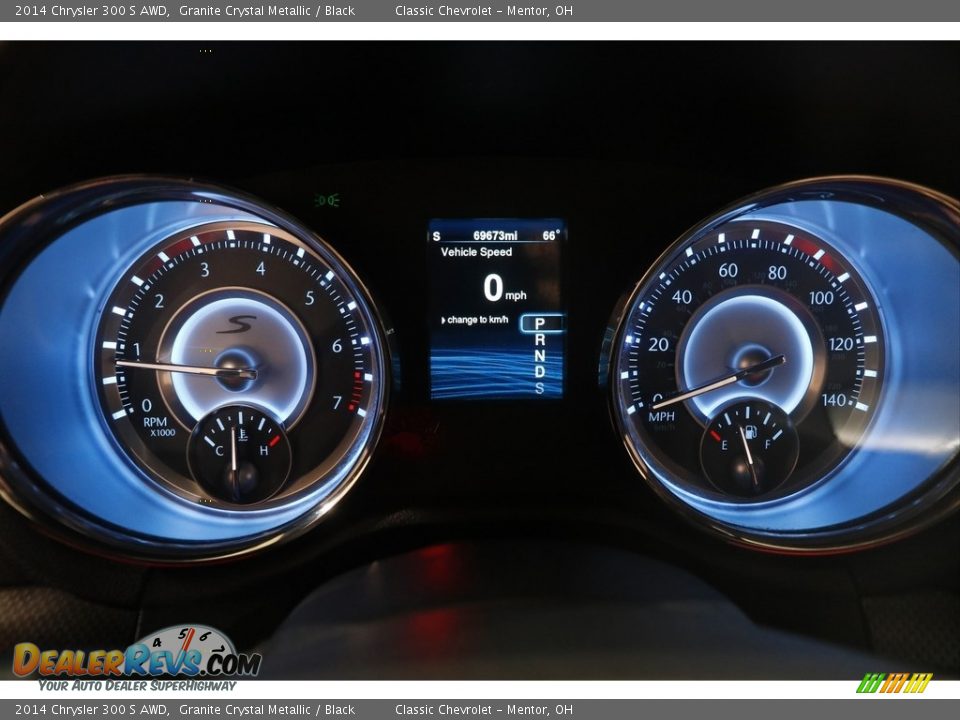Click the 7 mark on tachometer

[x=337, y=402]
